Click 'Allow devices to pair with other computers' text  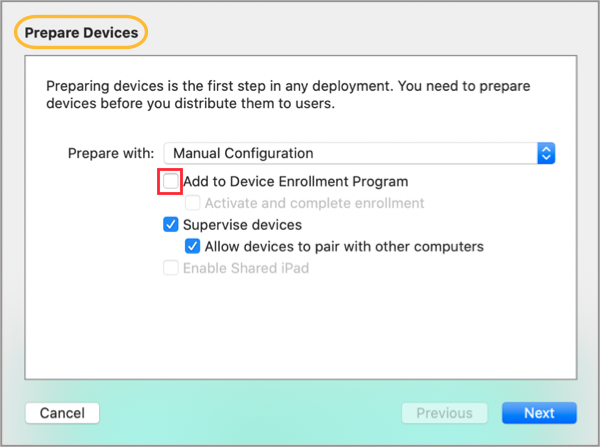(344, 246)
